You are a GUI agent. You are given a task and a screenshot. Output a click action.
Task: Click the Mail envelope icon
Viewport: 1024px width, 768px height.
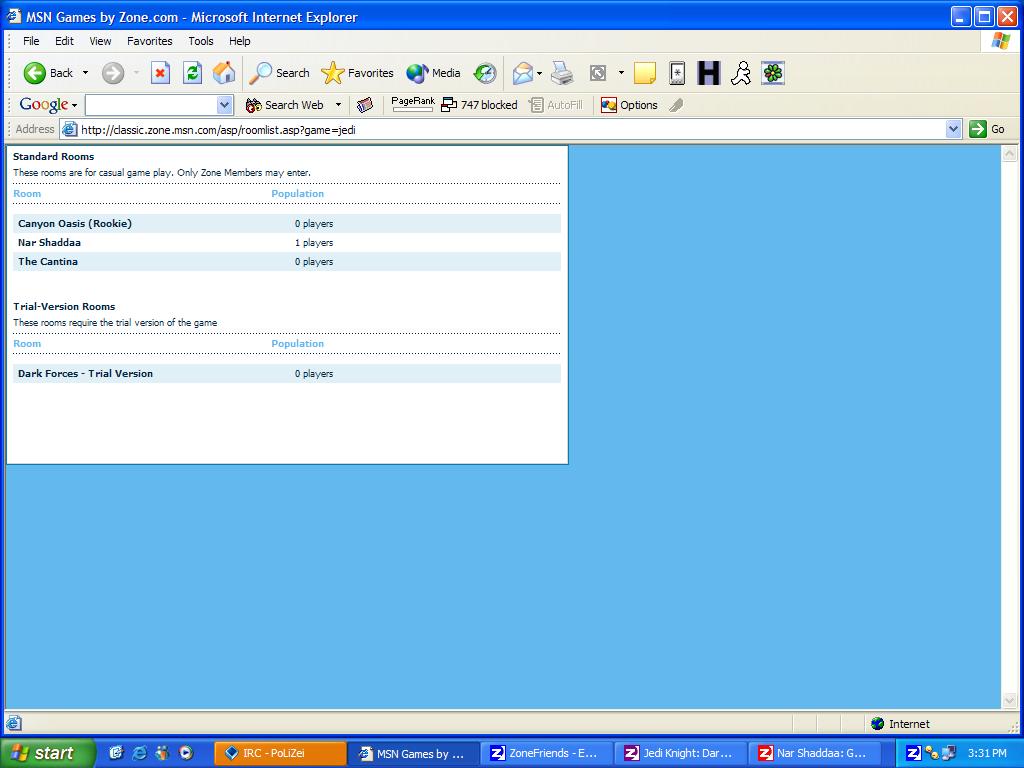tap(522, 73)
